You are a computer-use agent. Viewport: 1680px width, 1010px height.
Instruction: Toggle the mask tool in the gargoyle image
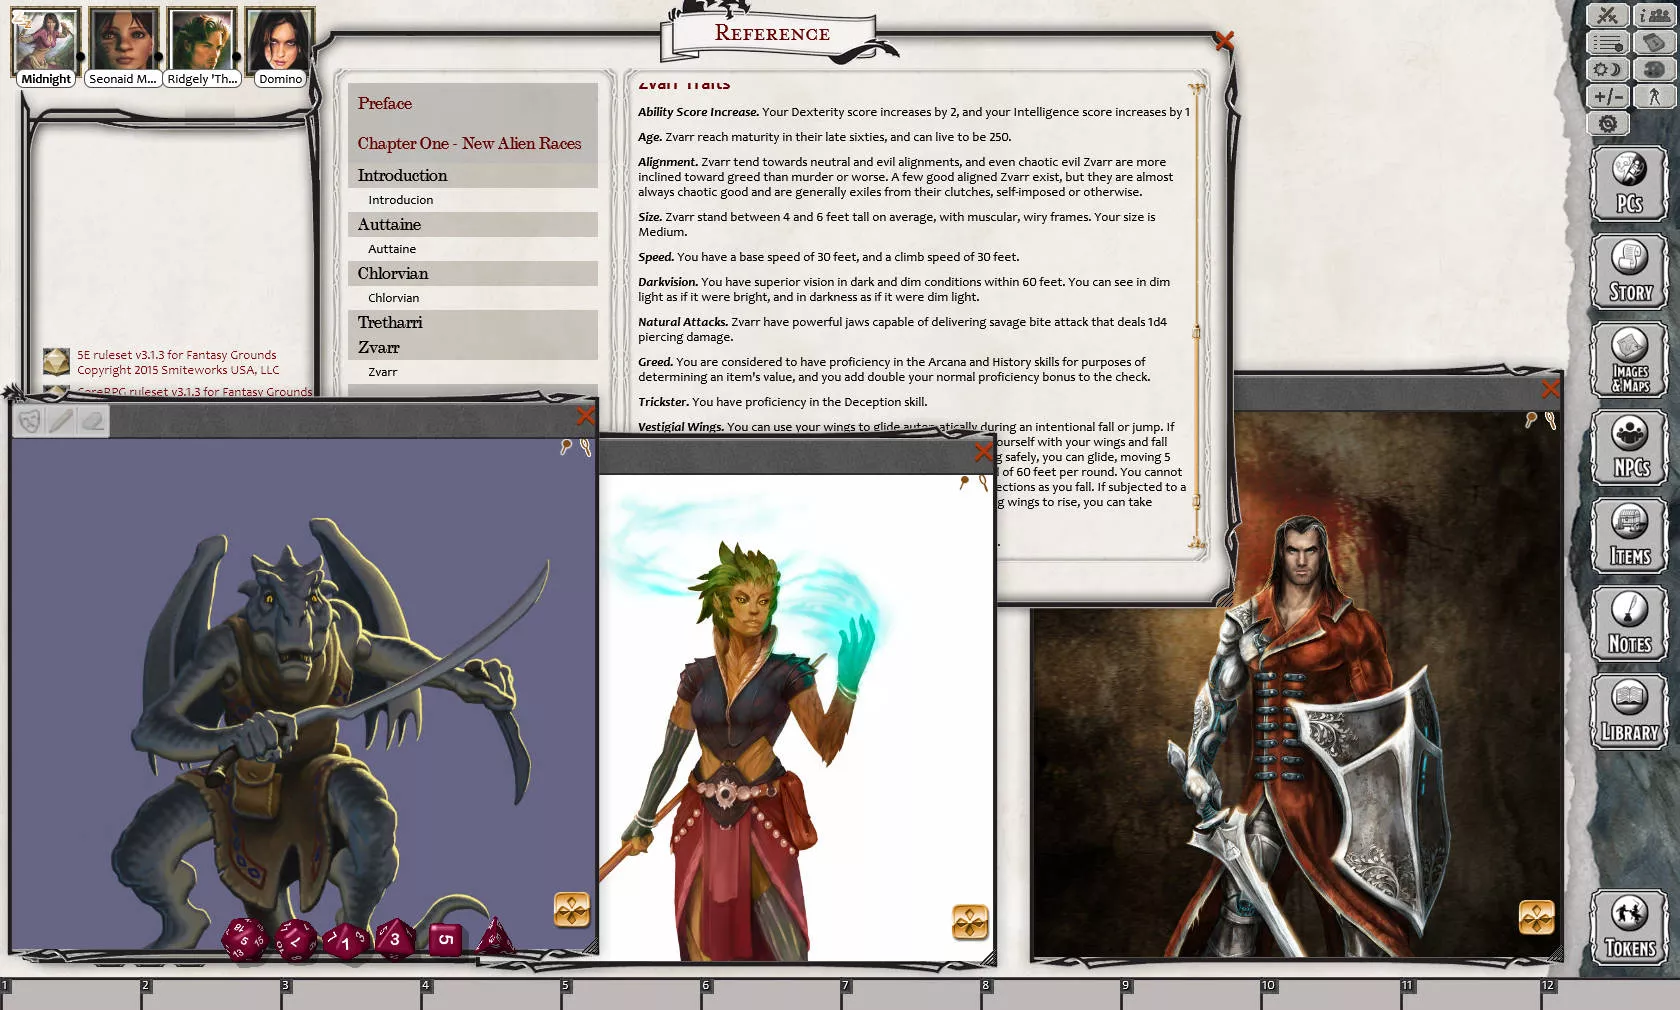tap(30, 421)
